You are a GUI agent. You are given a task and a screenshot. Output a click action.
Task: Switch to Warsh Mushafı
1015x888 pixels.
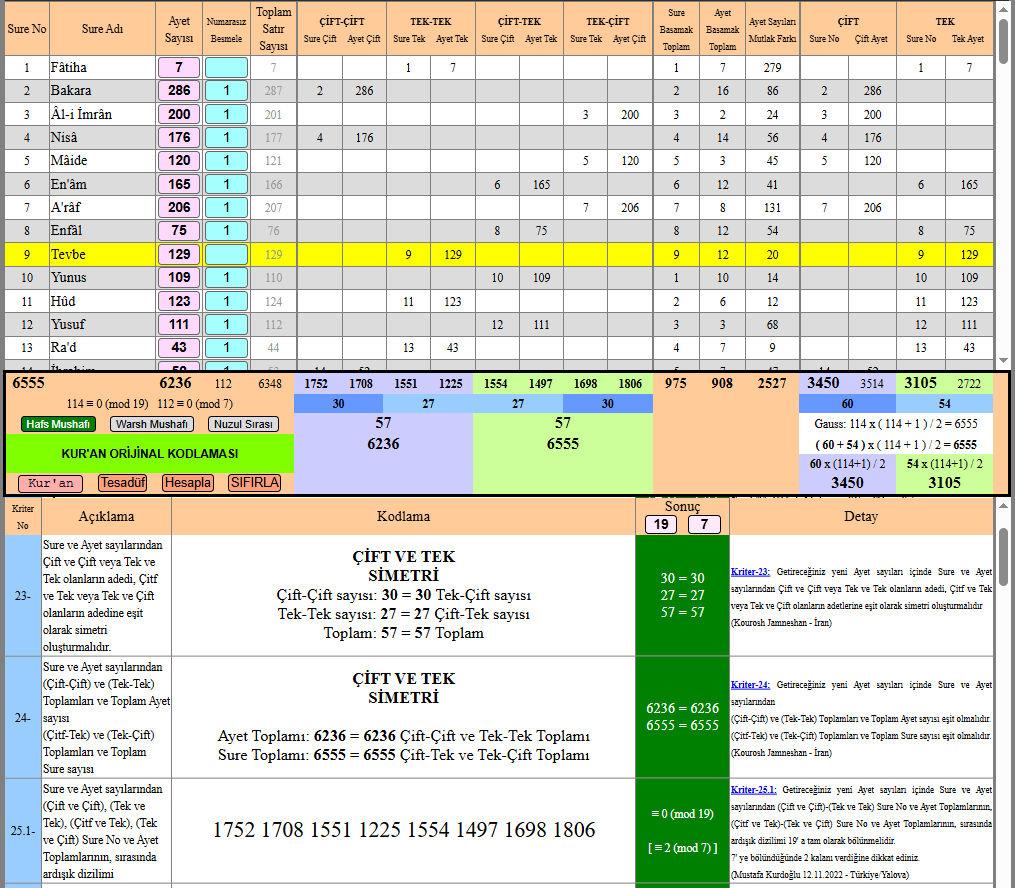click(x=151, y=424)
